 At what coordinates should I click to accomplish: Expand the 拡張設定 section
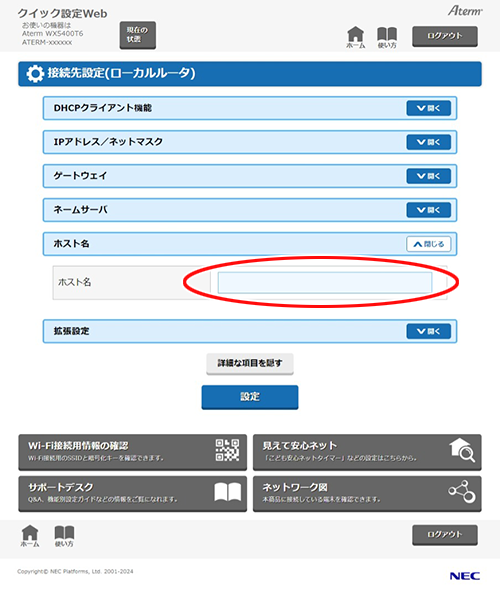(x=428, y=331)
